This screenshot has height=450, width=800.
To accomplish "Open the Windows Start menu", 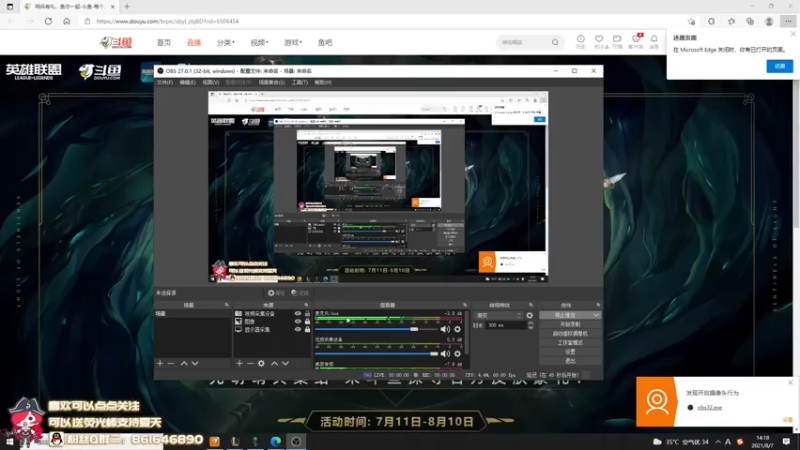I will click(x=10, y=441).
